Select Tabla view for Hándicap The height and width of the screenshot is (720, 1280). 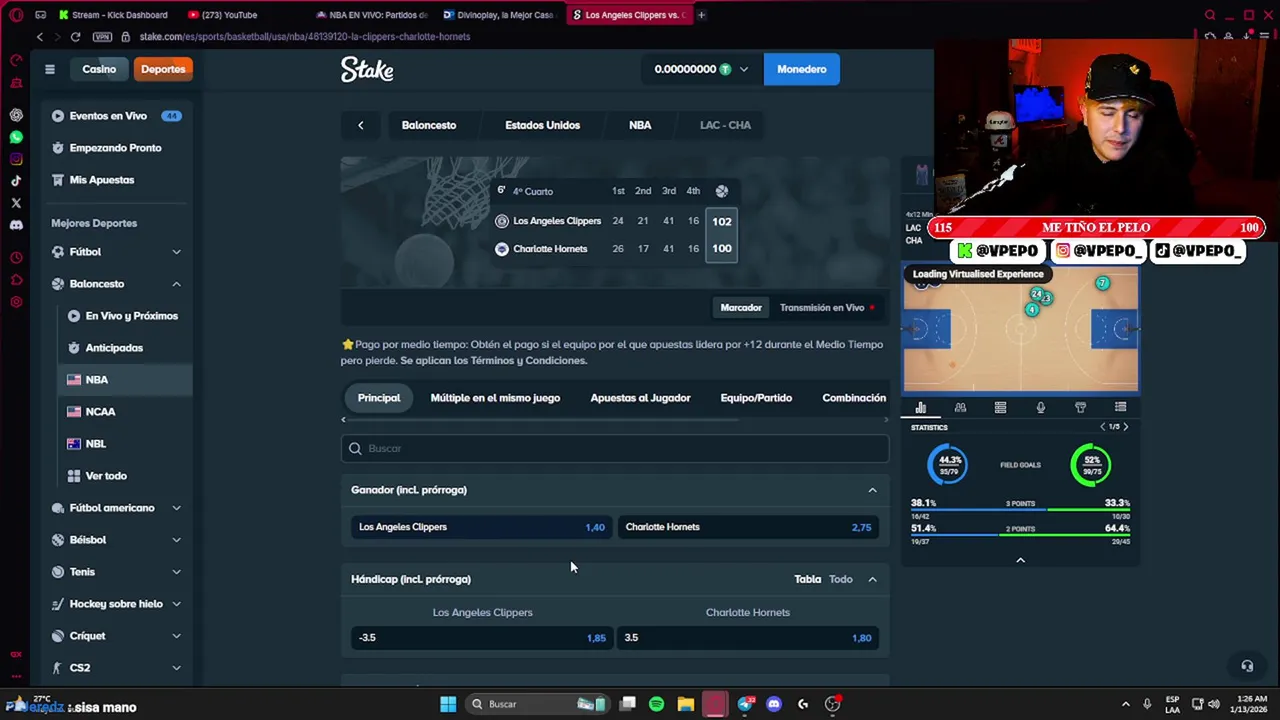click(x=807, y=579)
